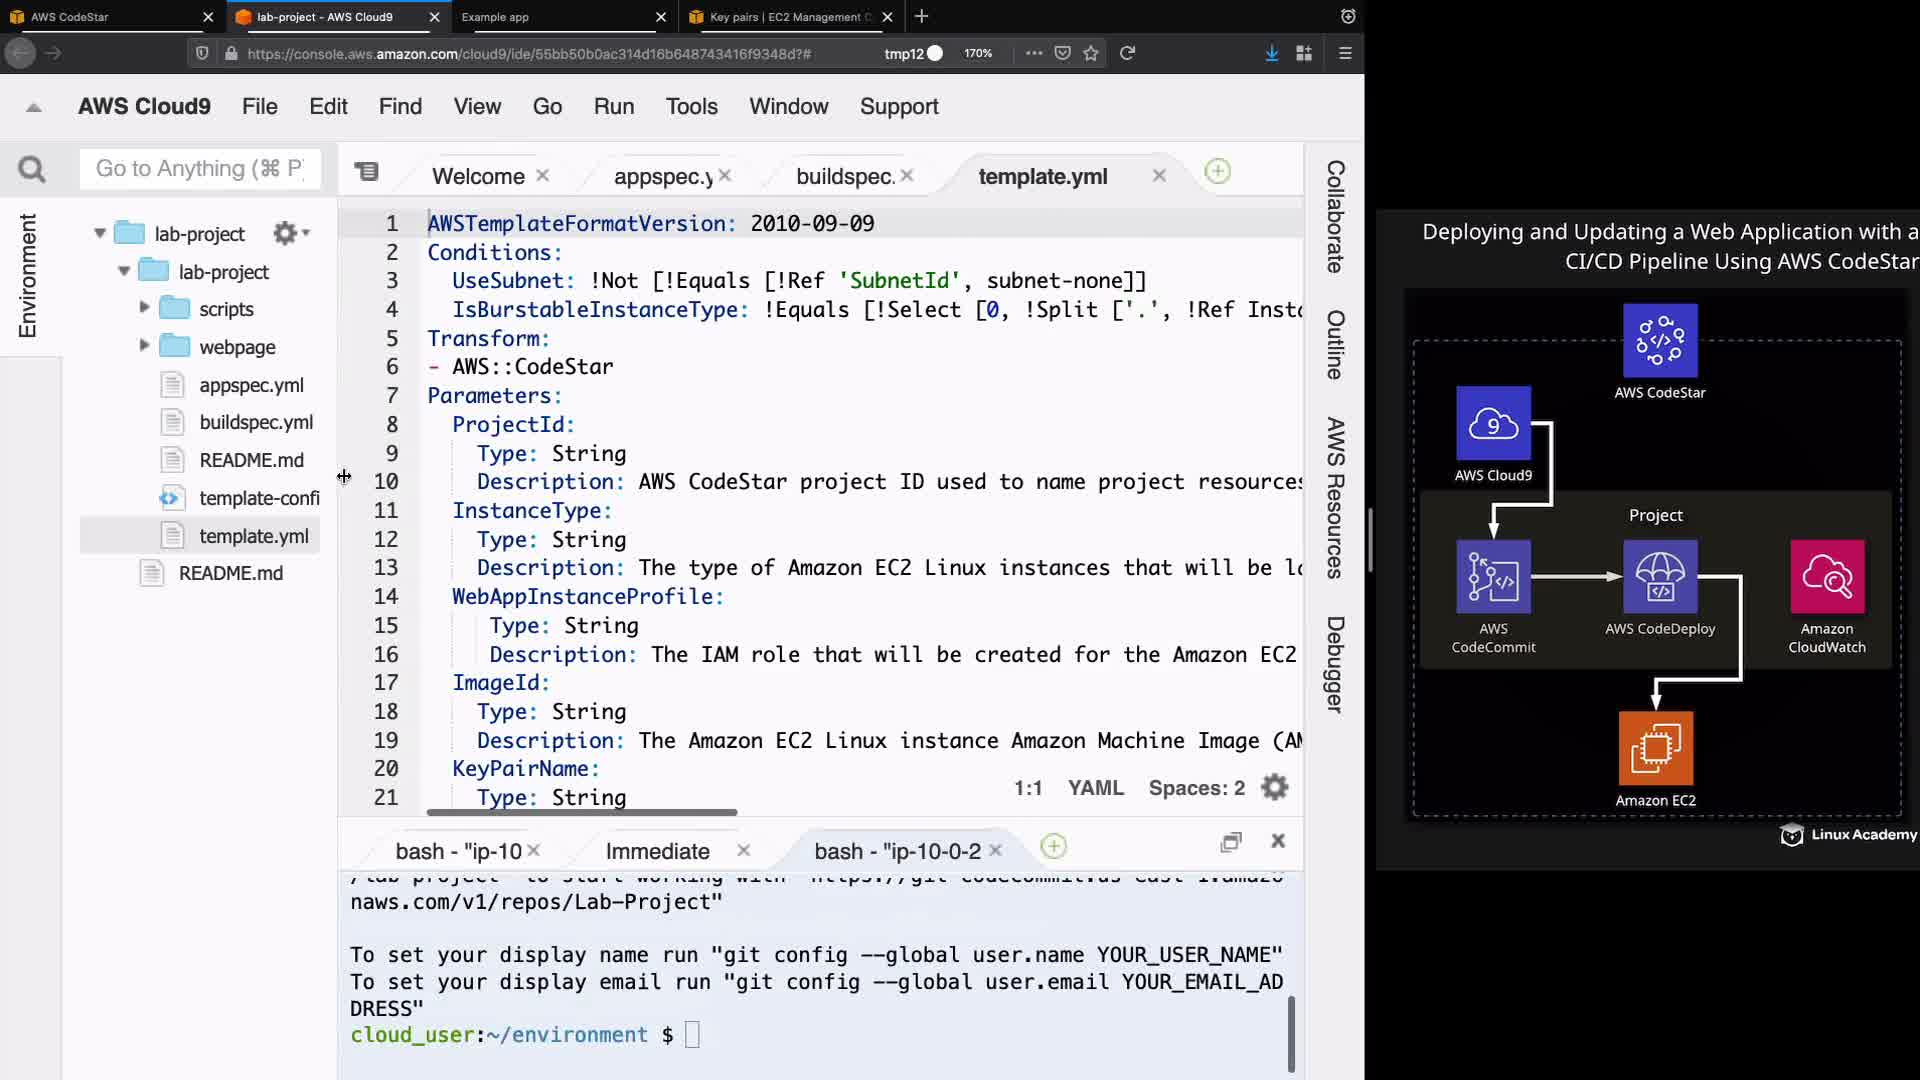The height and width of the screenshot is (1080, 1920).
Task: Add new editor tab with plus icon
Action: [1217, 172]
